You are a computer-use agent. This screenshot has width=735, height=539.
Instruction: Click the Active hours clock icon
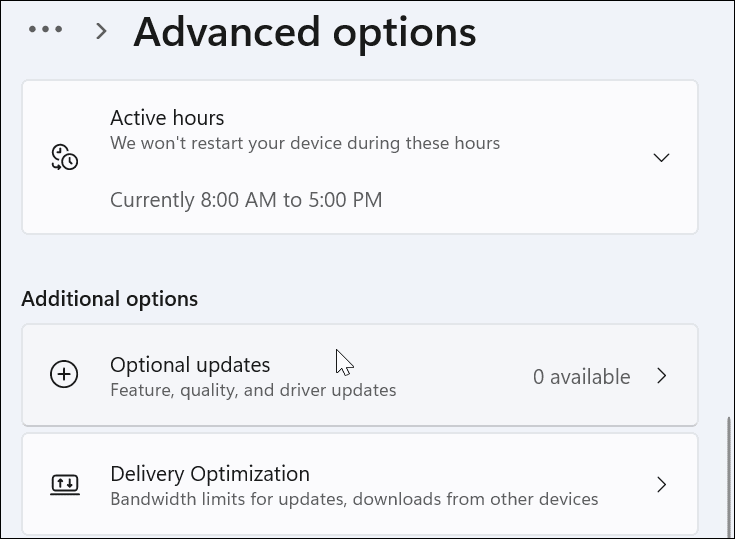(64, 157)
